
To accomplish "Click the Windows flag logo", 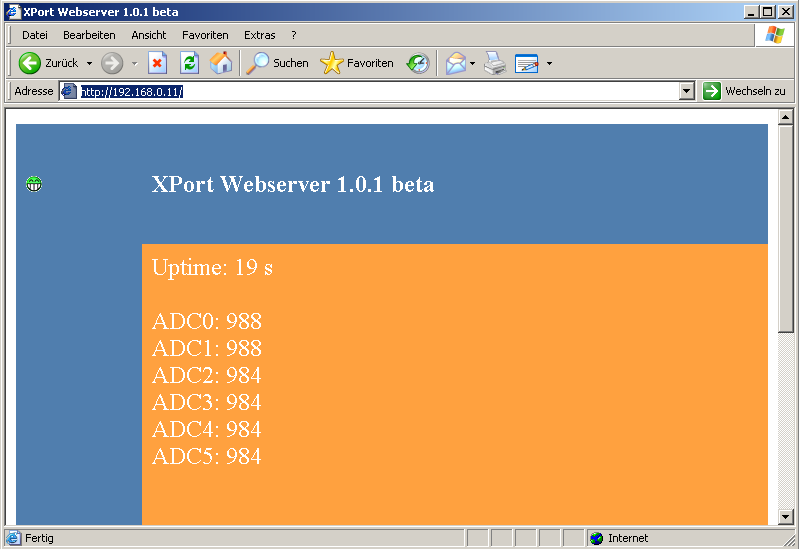I will point(775,35).
